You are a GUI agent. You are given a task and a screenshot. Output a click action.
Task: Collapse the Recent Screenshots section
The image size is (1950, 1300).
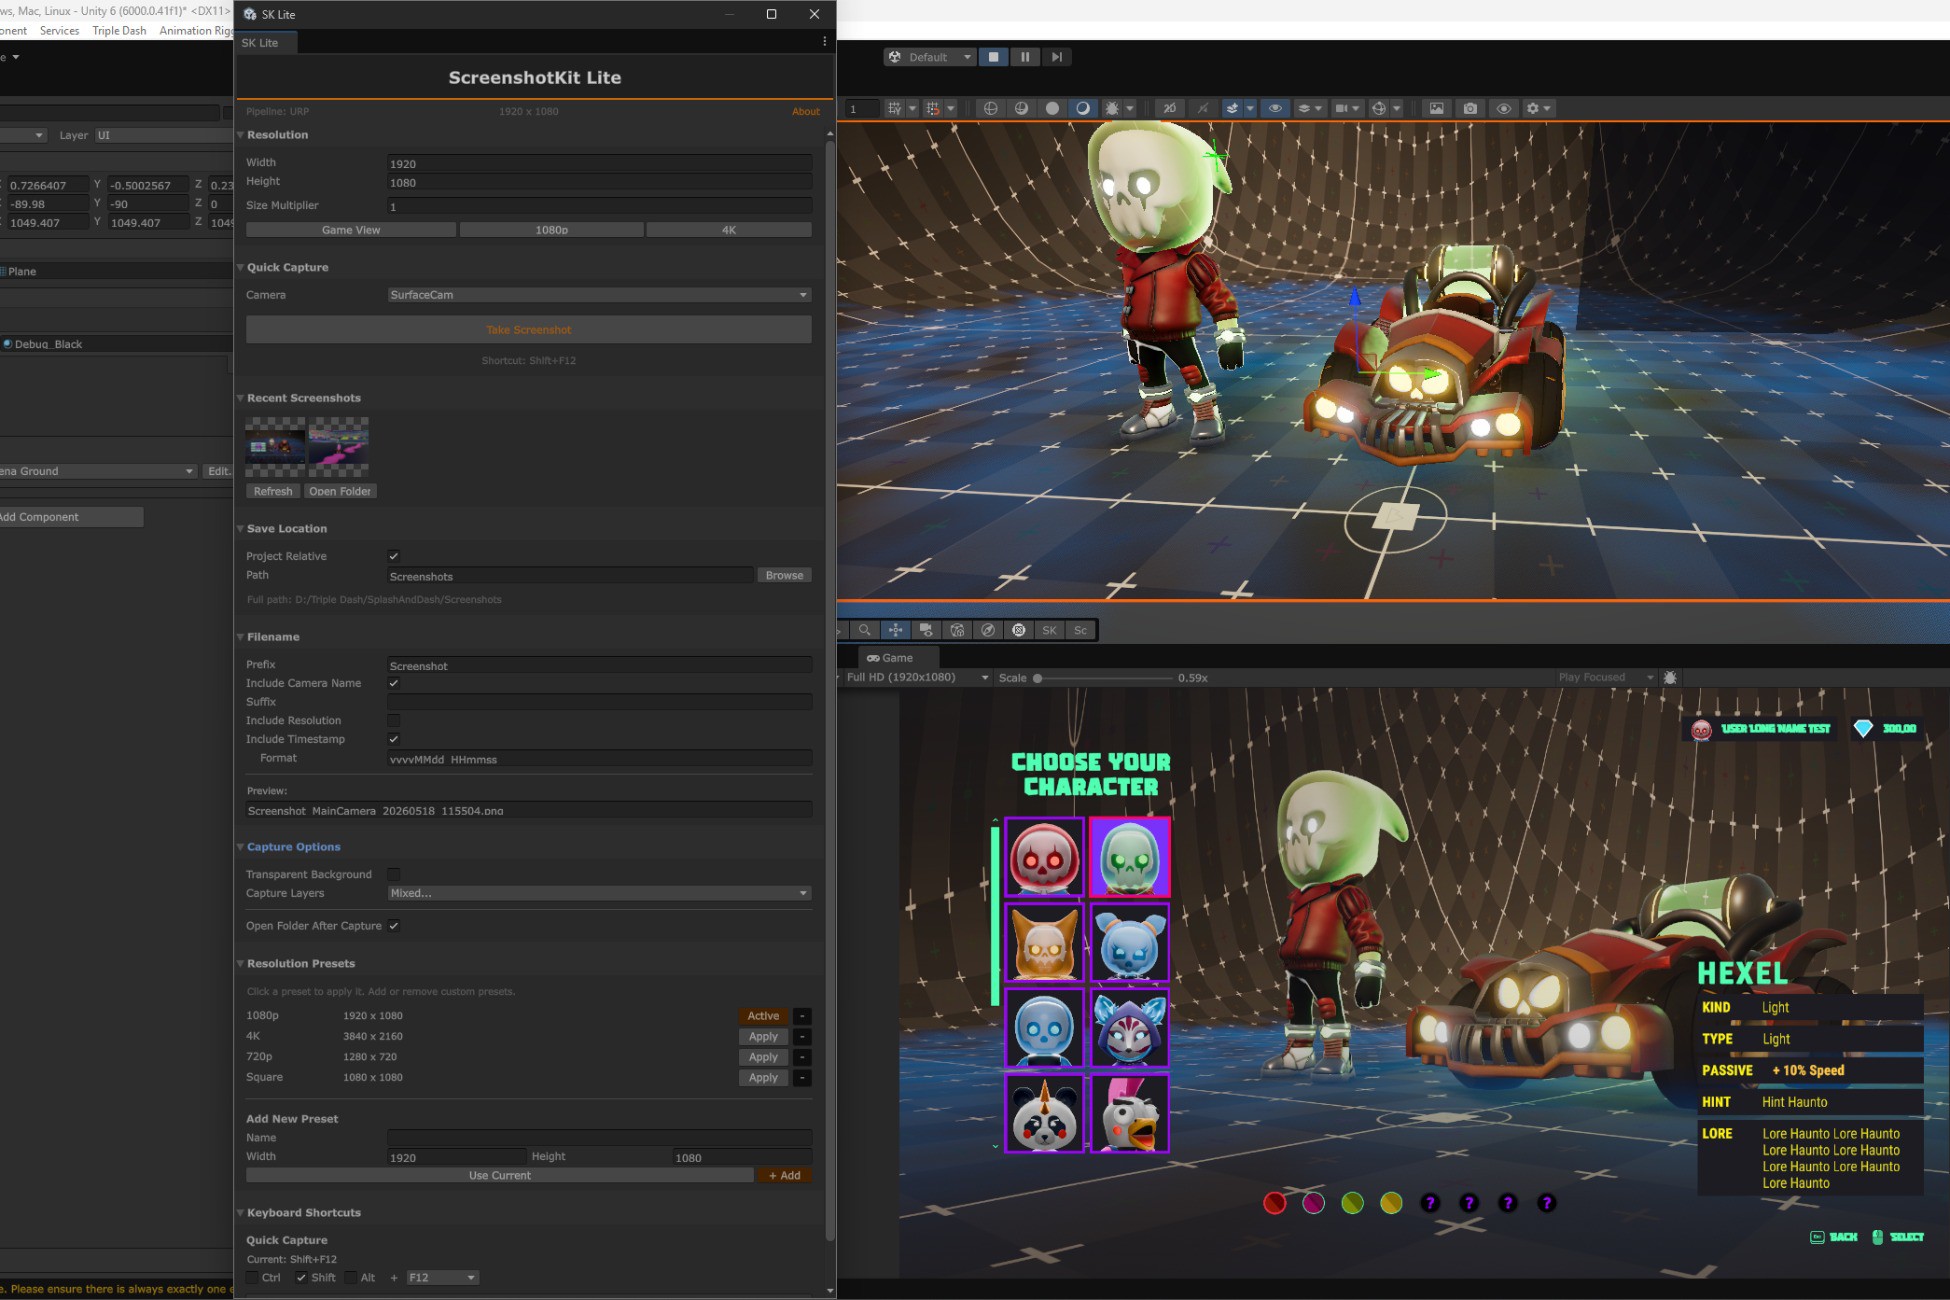tap(241, 398)
